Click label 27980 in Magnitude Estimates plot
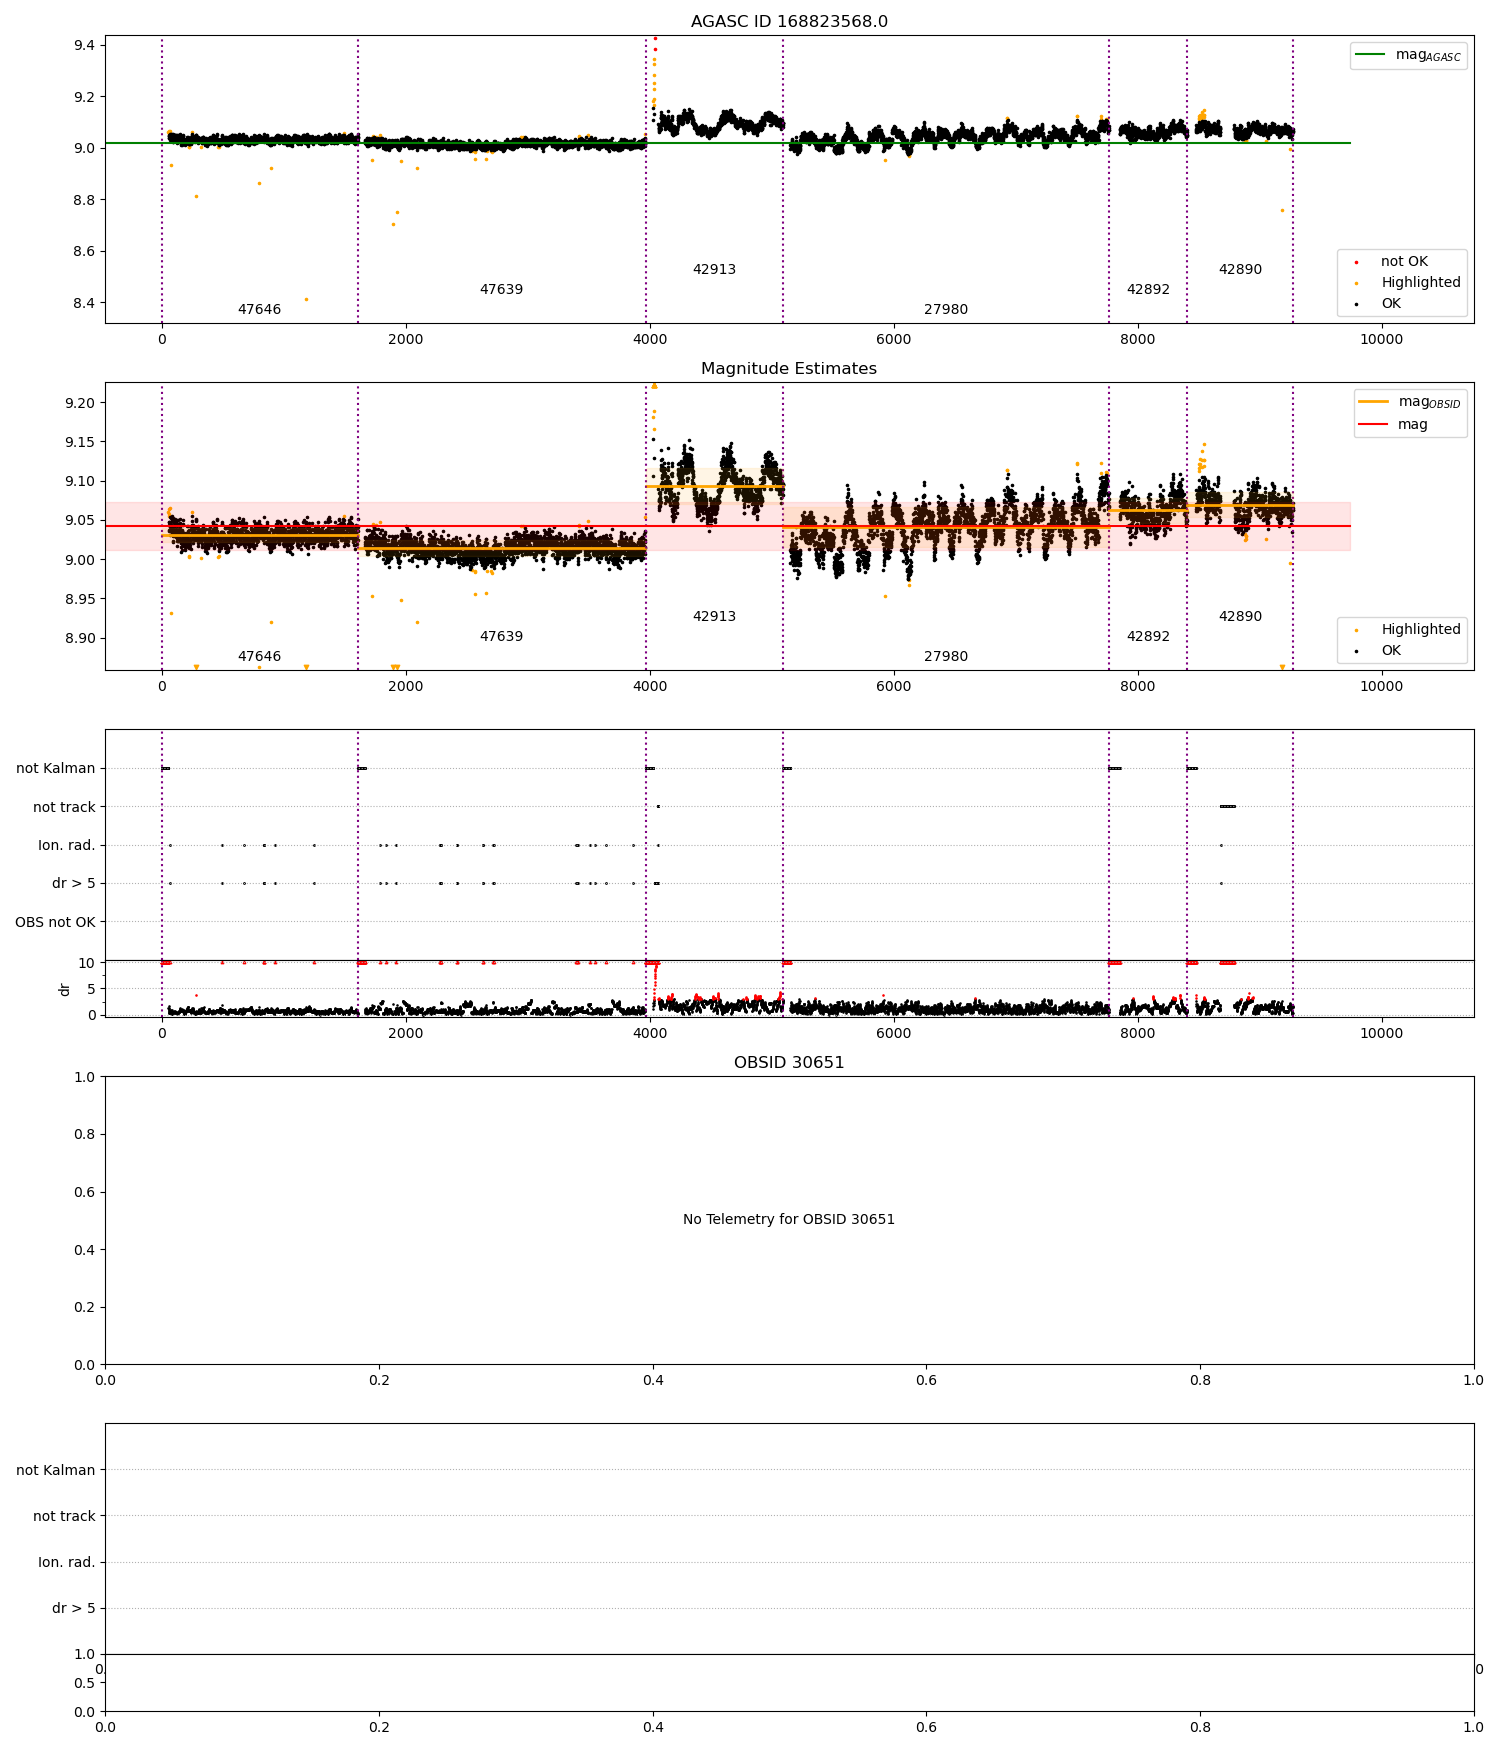This screenshot has width=1500, height=1750. (946, 657)
